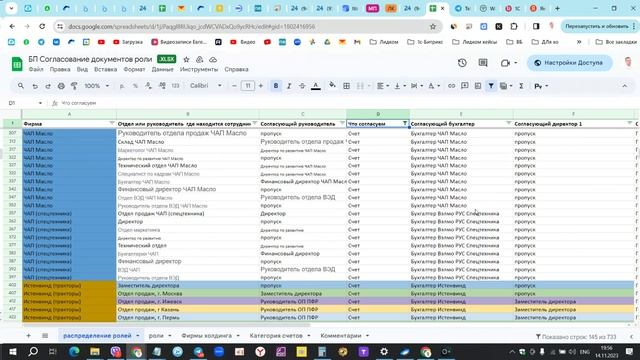Screen dimensions: 640x360
Task: Activate the paint format tool
Action: coord(74,86)
